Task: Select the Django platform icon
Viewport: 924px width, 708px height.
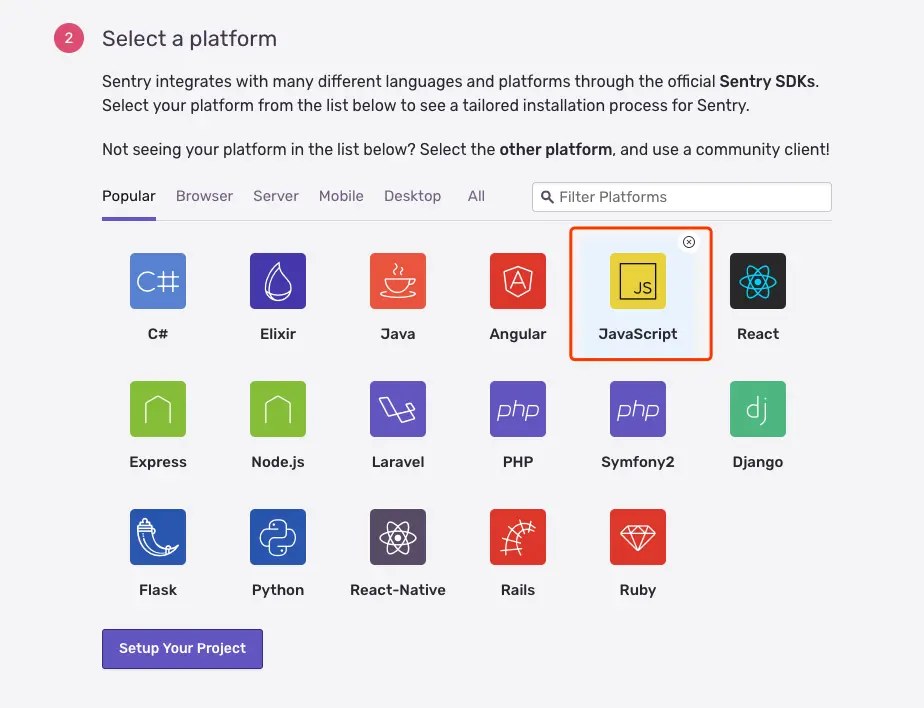Action: click(x=758, y=409)
